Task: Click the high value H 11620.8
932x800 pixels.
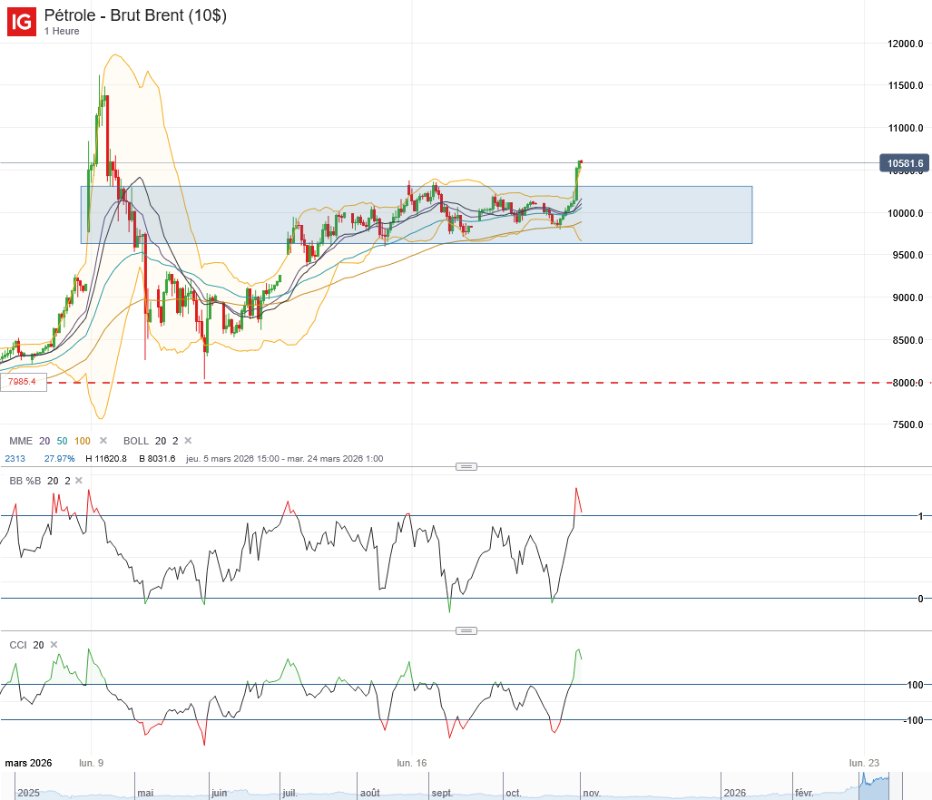Action: pyautogui.click(x=106, y=458)
